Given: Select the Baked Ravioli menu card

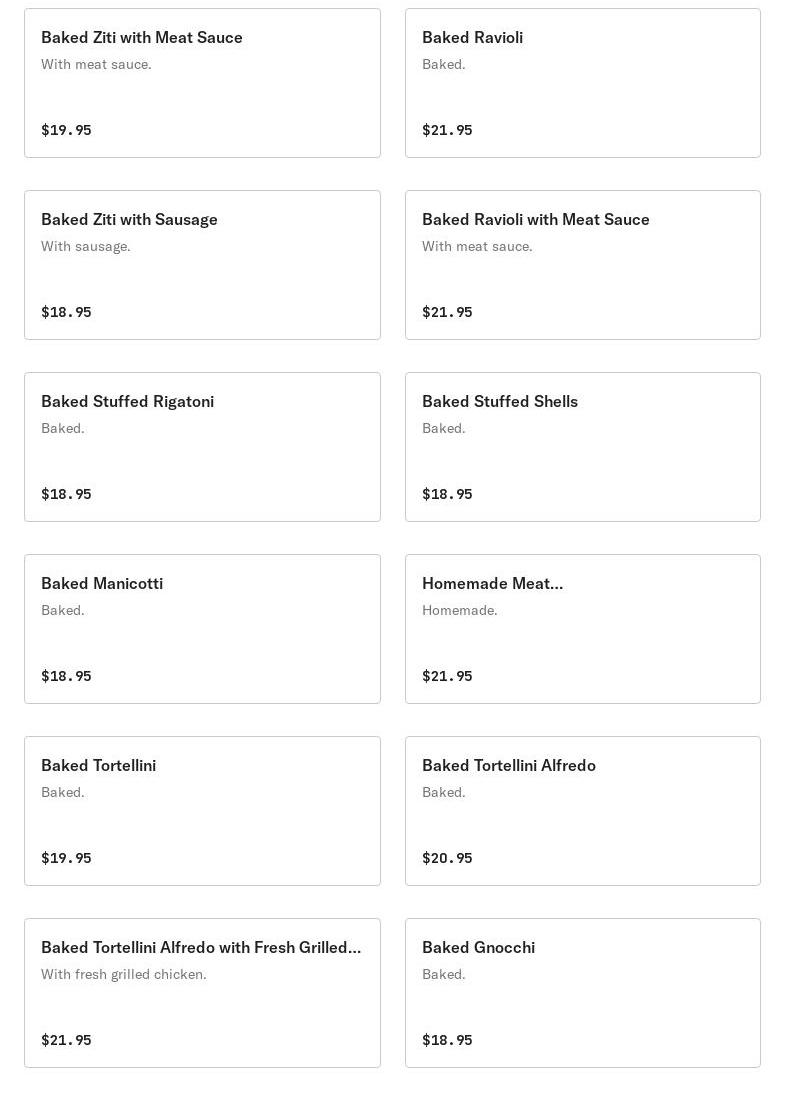Looking at the screenshot, I should click(582, 83).
